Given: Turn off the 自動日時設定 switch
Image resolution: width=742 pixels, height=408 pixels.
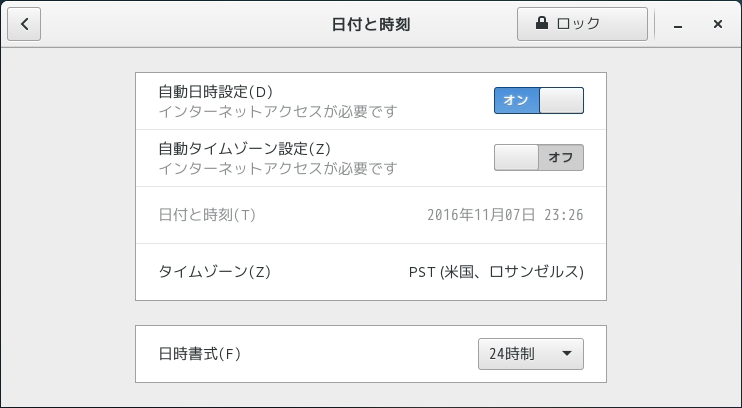Looking at the screenshot, I should 538,101.
